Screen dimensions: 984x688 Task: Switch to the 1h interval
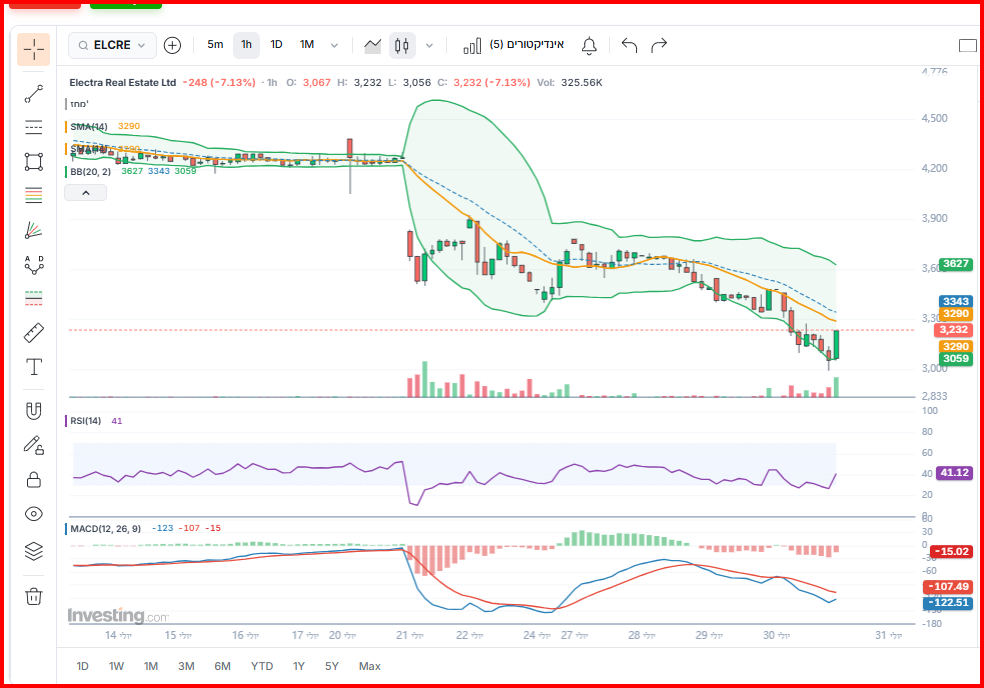(x=246, y=45)
